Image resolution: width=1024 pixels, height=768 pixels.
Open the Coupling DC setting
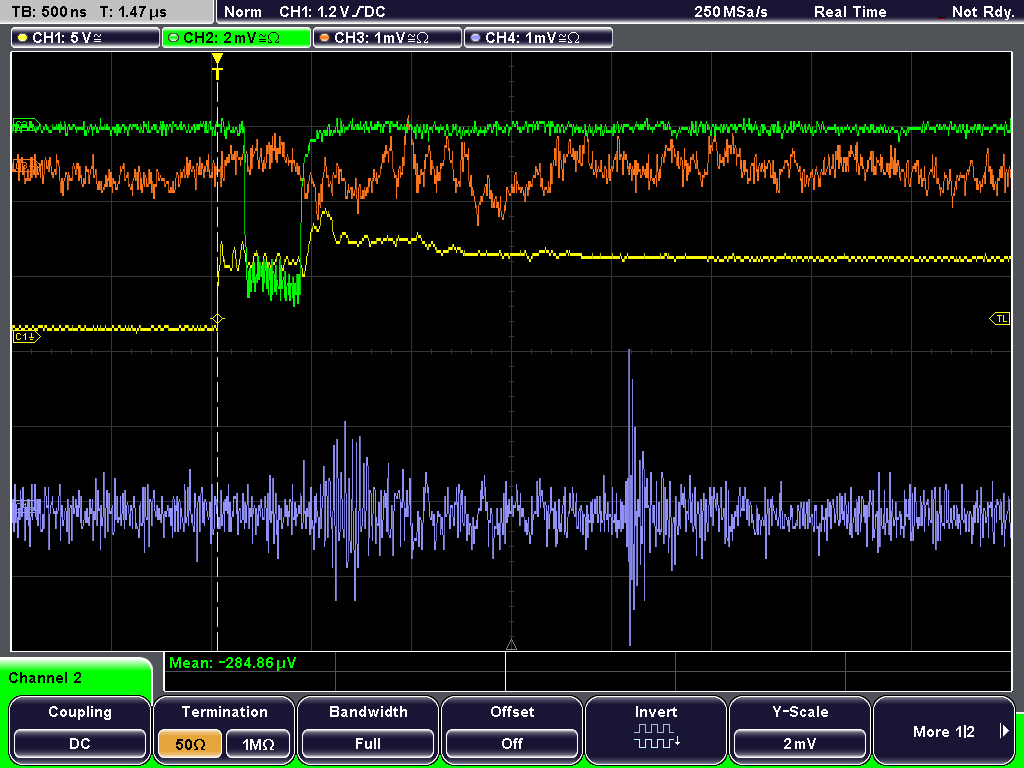(80, 729)
